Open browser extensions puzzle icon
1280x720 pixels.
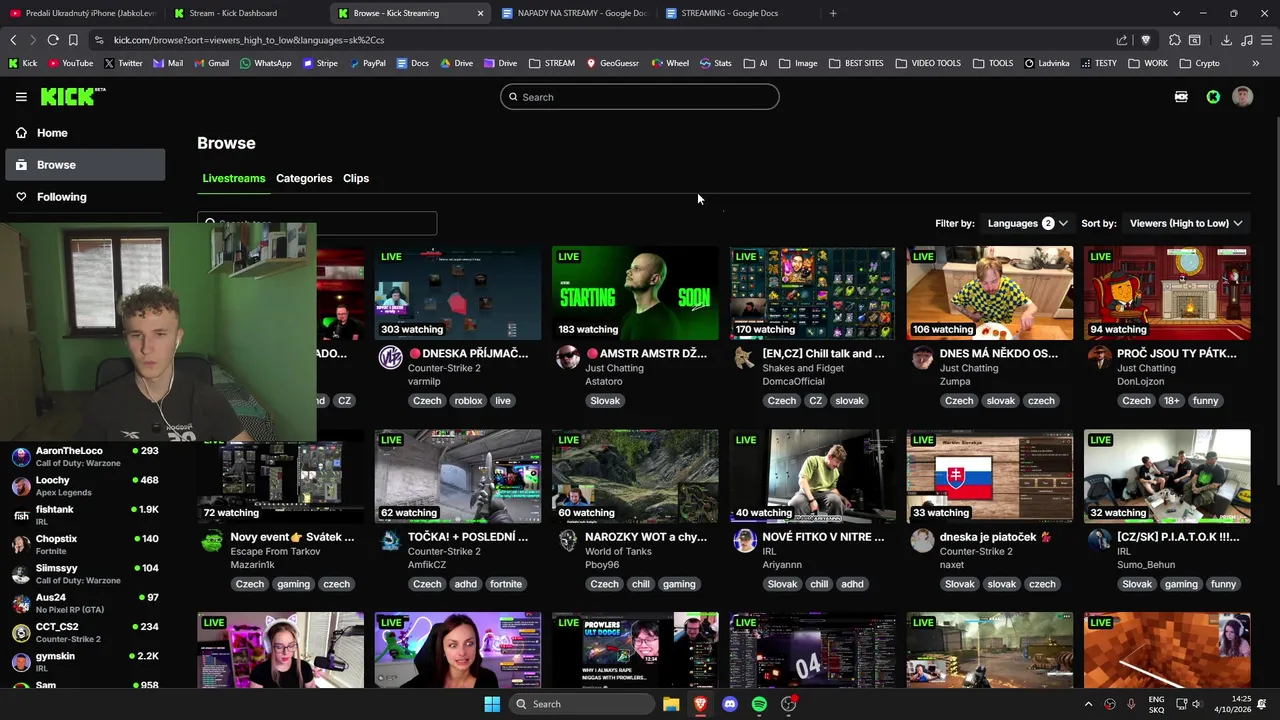pyautogui.click(x=1175, y=40)
